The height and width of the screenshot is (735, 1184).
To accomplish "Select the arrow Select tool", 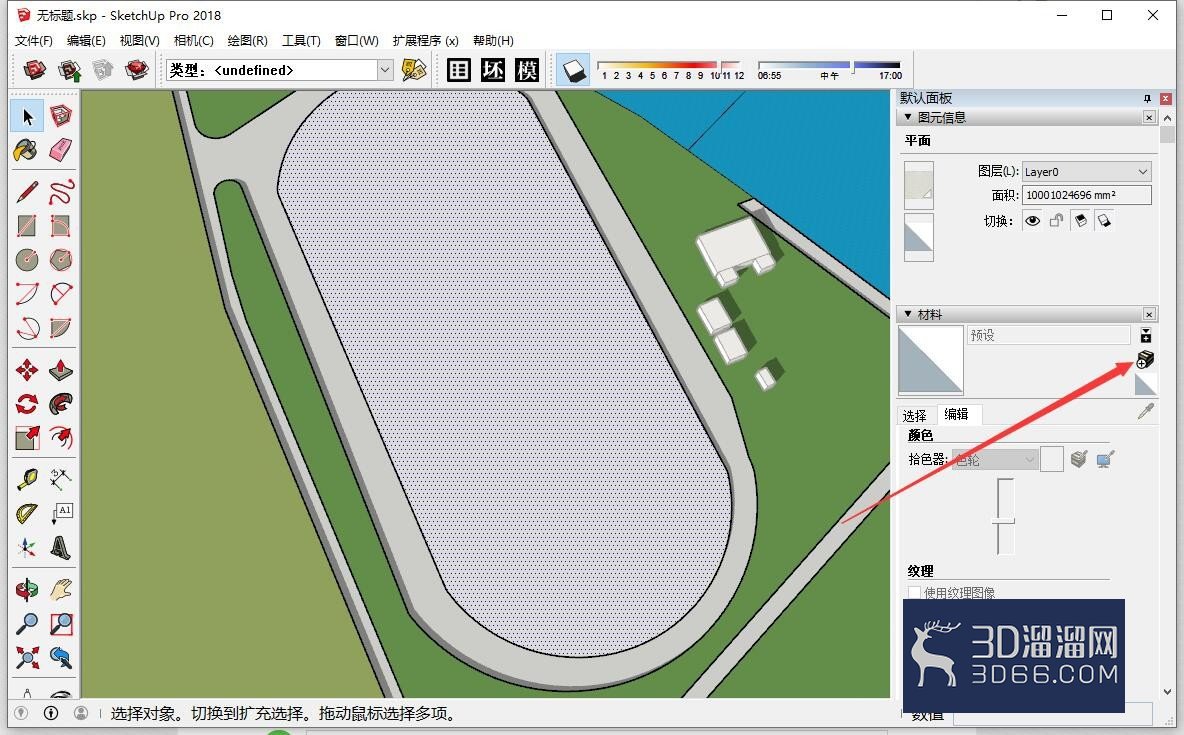I will point(27,116).
